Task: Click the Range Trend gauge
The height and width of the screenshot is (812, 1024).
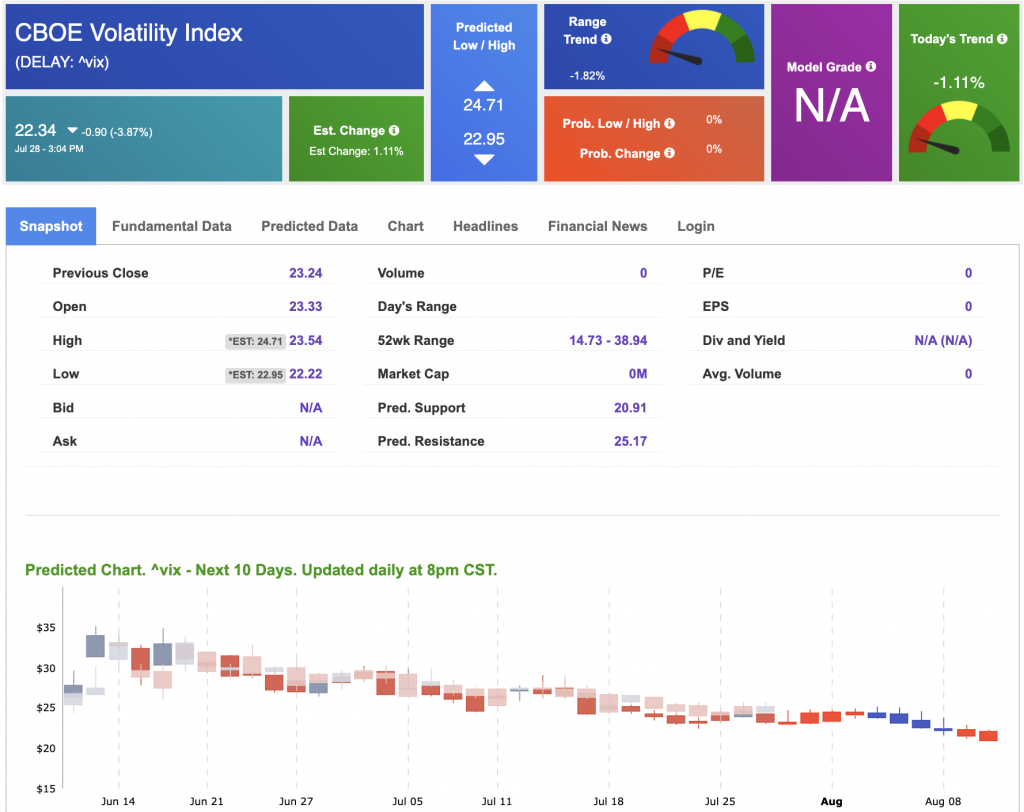Action: [702, 37]
